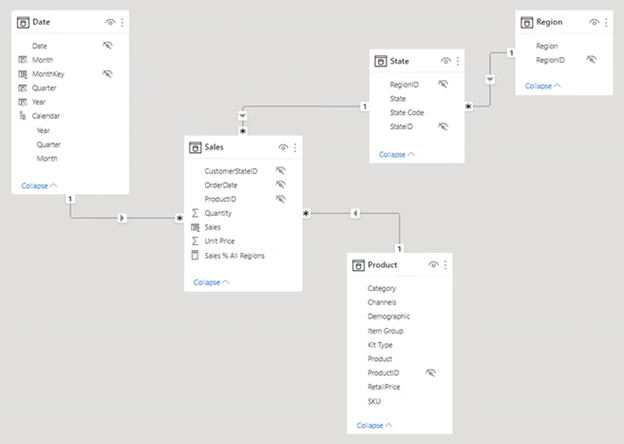The height and width of the screenshot is (444, 624).
Task: Click the Calendar hierarchy icon in Date table
Action: coord(23,116)
